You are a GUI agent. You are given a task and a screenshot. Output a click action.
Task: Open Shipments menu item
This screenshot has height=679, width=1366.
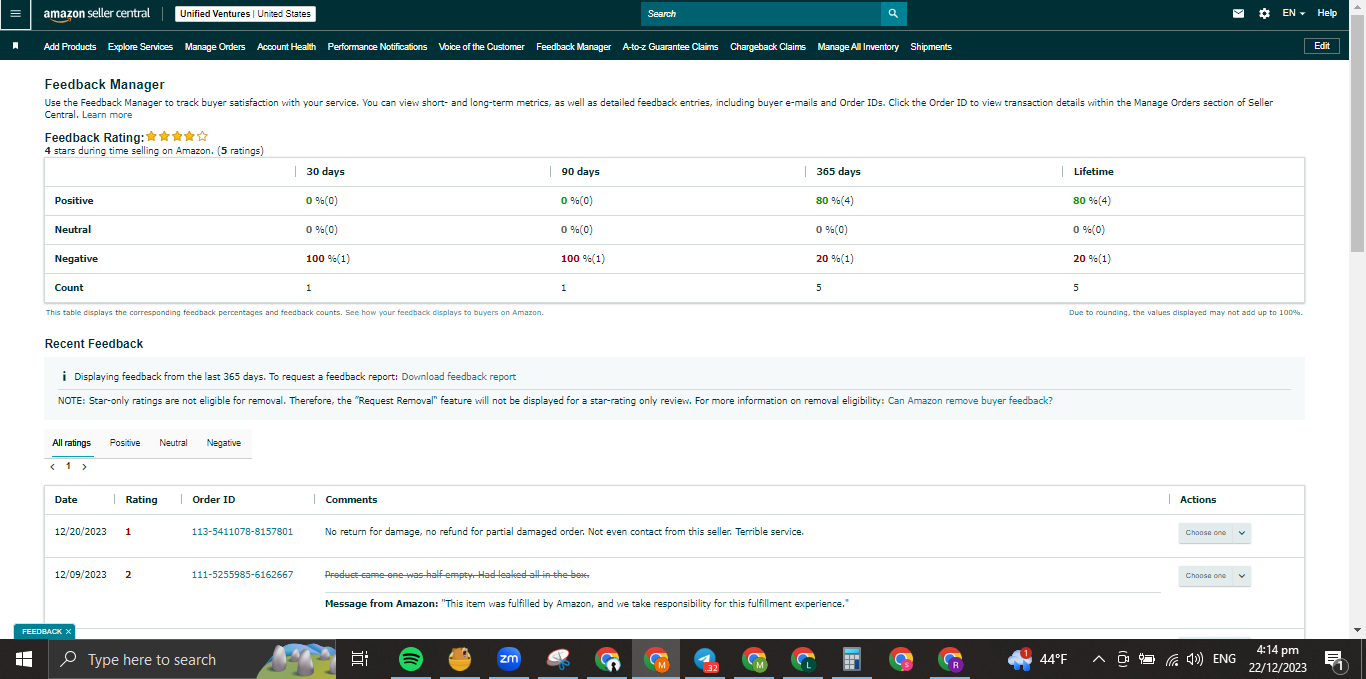tap(931, 47)
